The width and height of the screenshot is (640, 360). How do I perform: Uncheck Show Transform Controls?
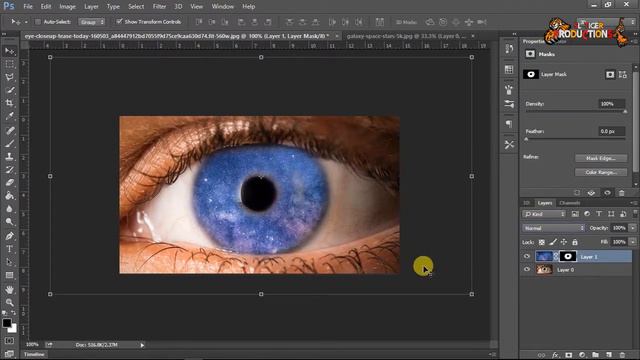[x=119, y=22]
